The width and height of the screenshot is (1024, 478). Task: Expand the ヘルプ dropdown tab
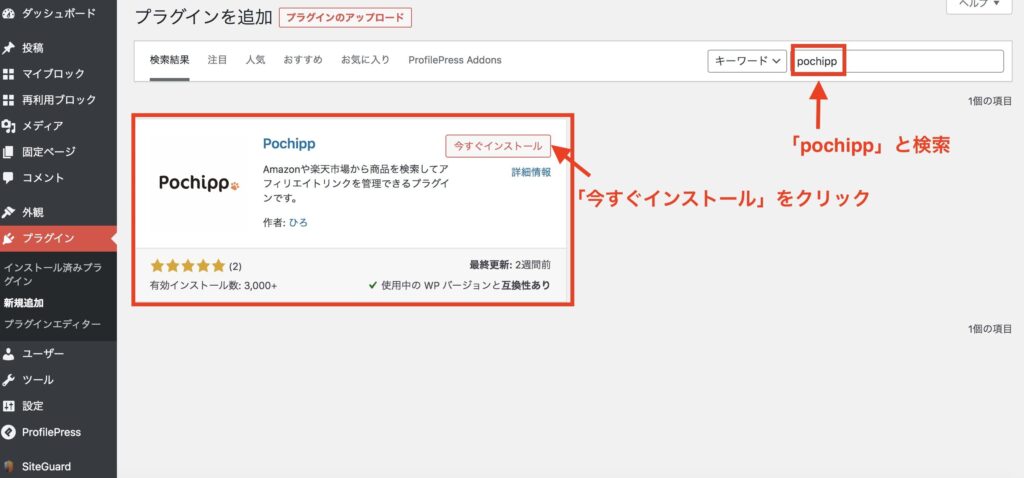[x=979, y=5]
